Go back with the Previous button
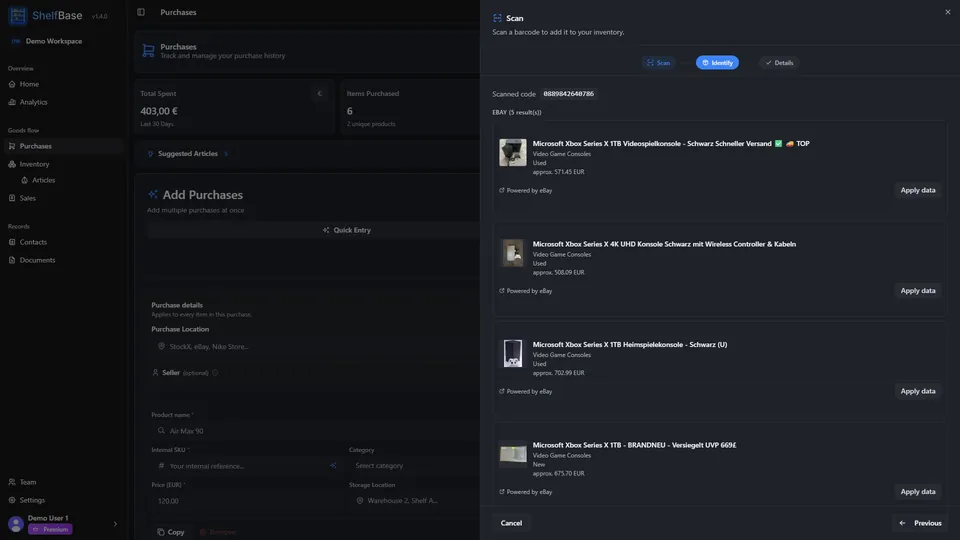960x540 pixels. click(920, 523)
